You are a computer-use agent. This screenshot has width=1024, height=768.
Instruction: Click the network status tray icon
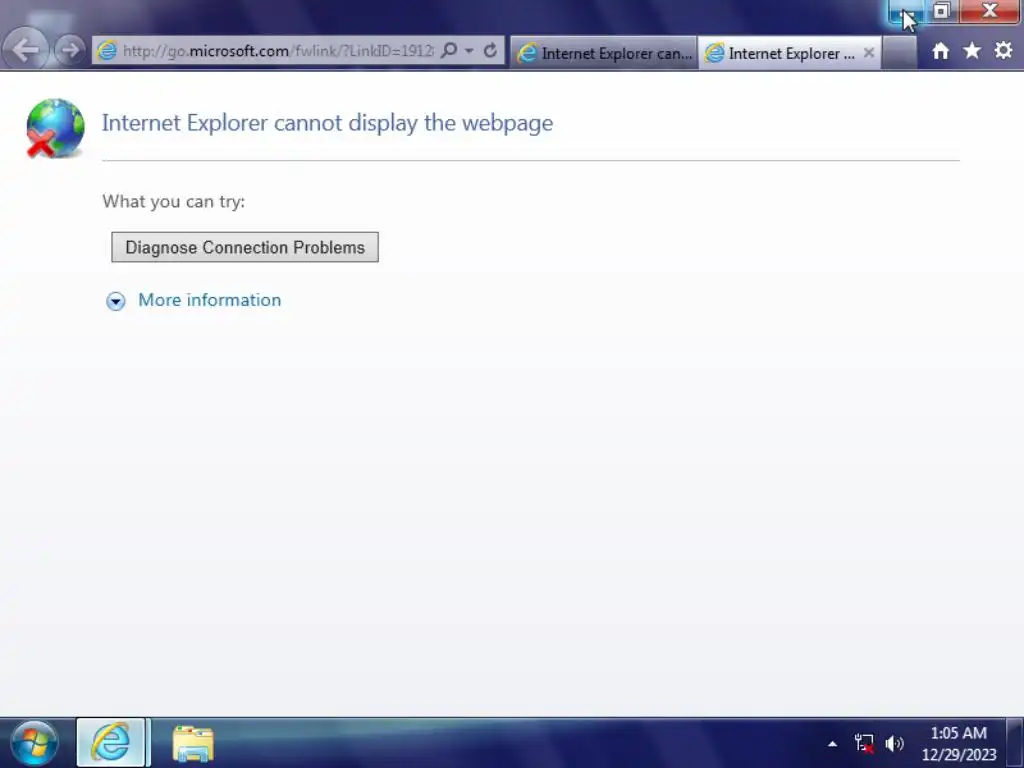pos(864,743)
